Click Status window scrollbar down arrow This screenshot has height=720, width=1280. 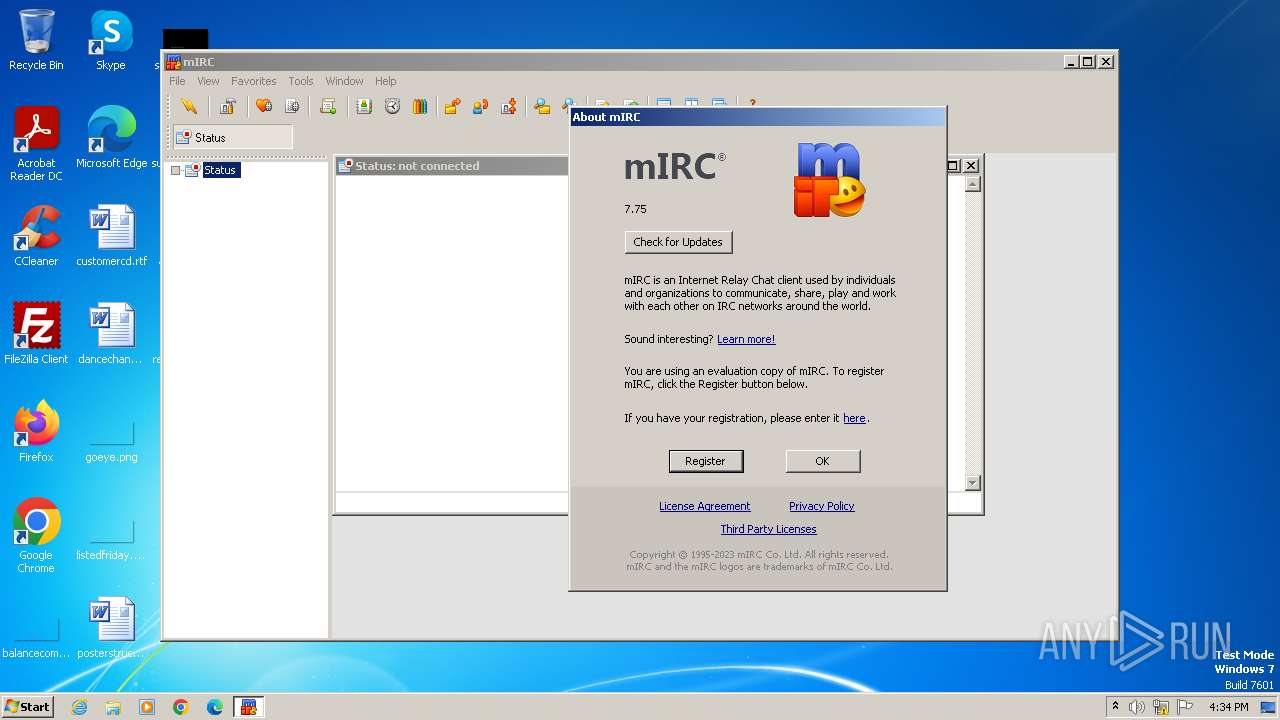tap(972, 483)
